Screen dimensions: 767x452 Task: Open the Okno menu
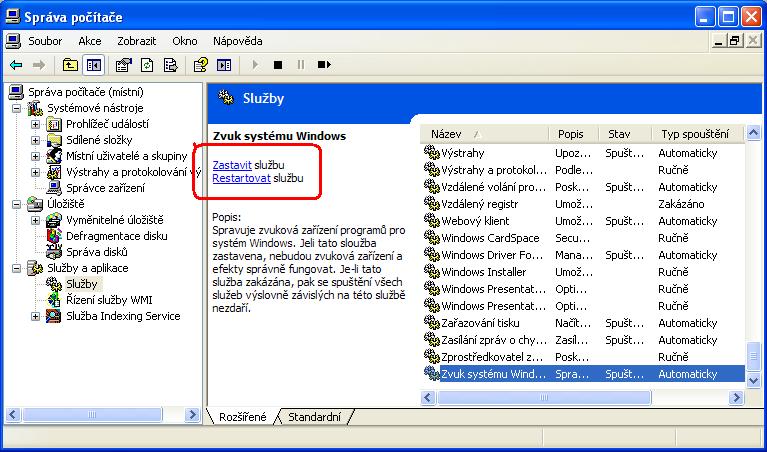tap(185, 41)
